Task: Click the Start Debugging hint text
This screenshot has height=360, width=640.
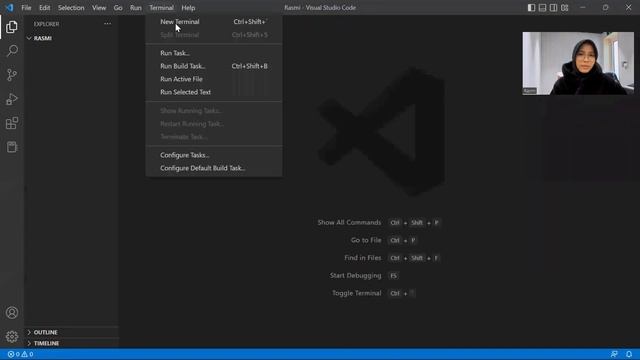Action: pos(355,276)
